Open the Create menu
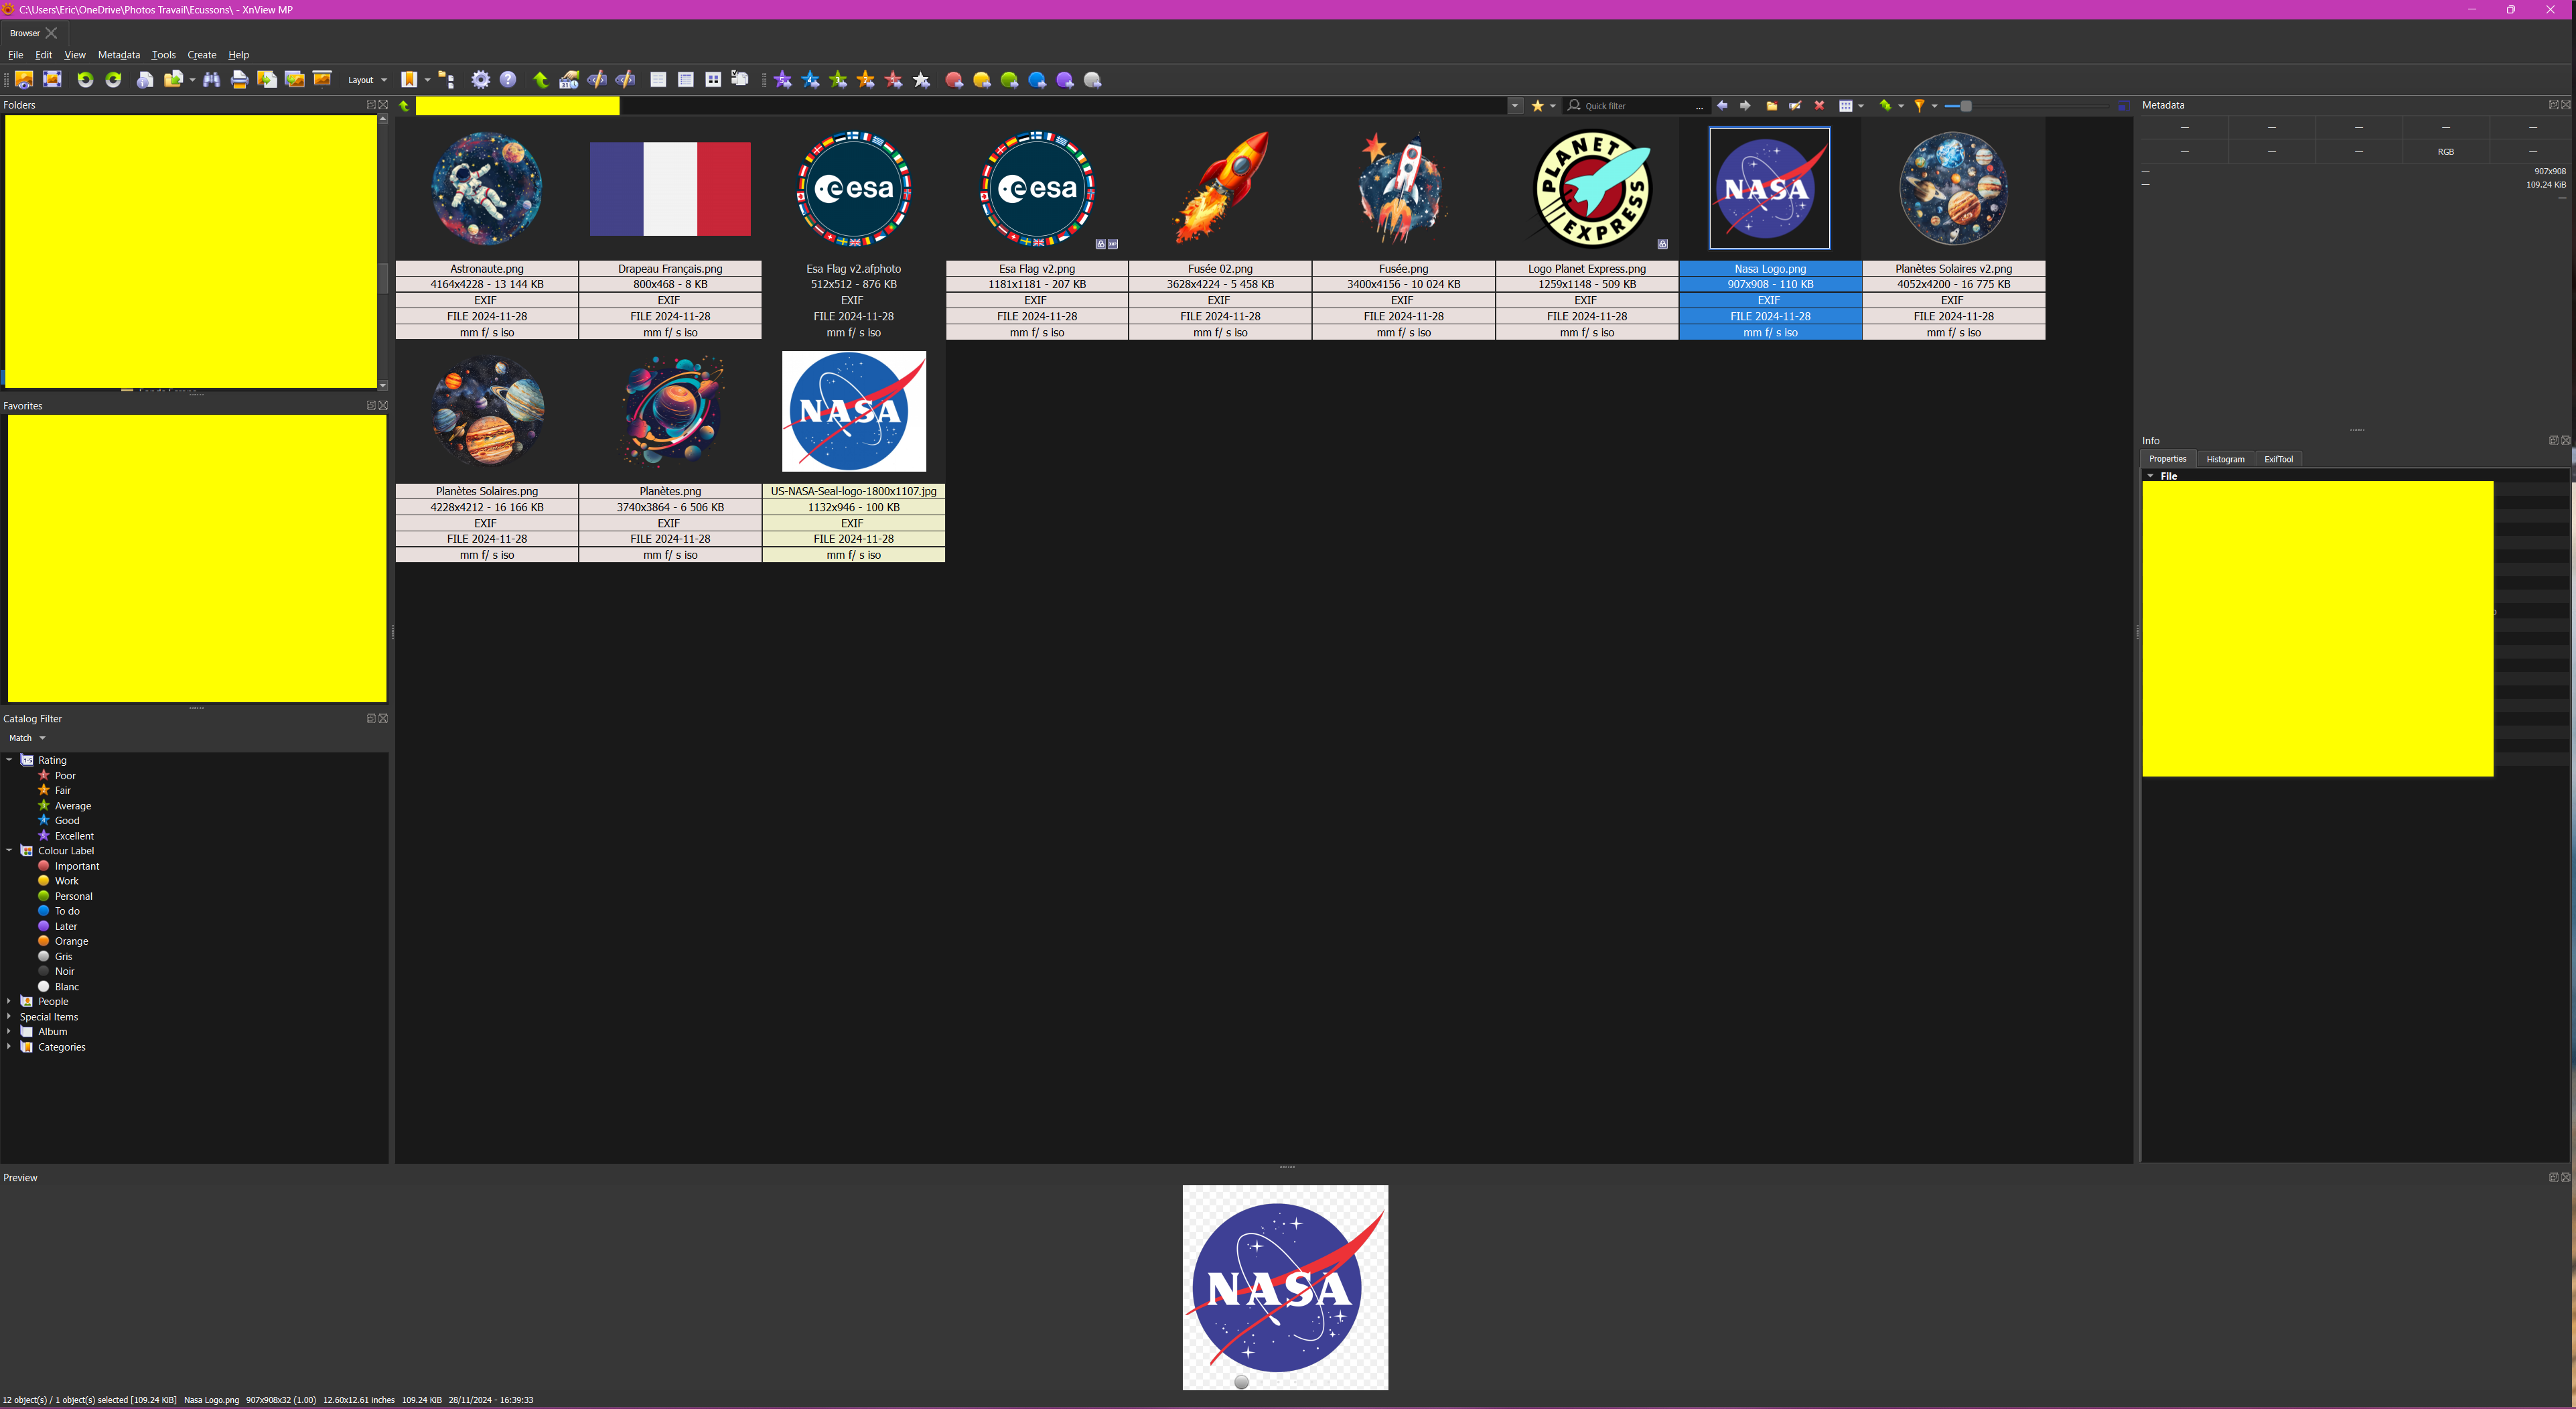Viewport: 2576px width, 1409px height. click(202, 55)
